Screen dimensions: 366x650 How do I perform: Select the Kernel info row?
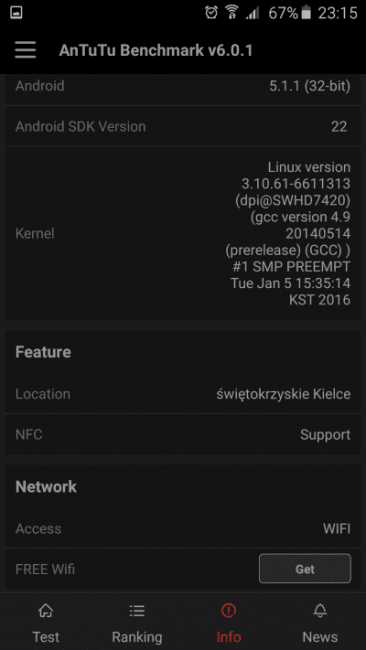[x=183, y=233]
